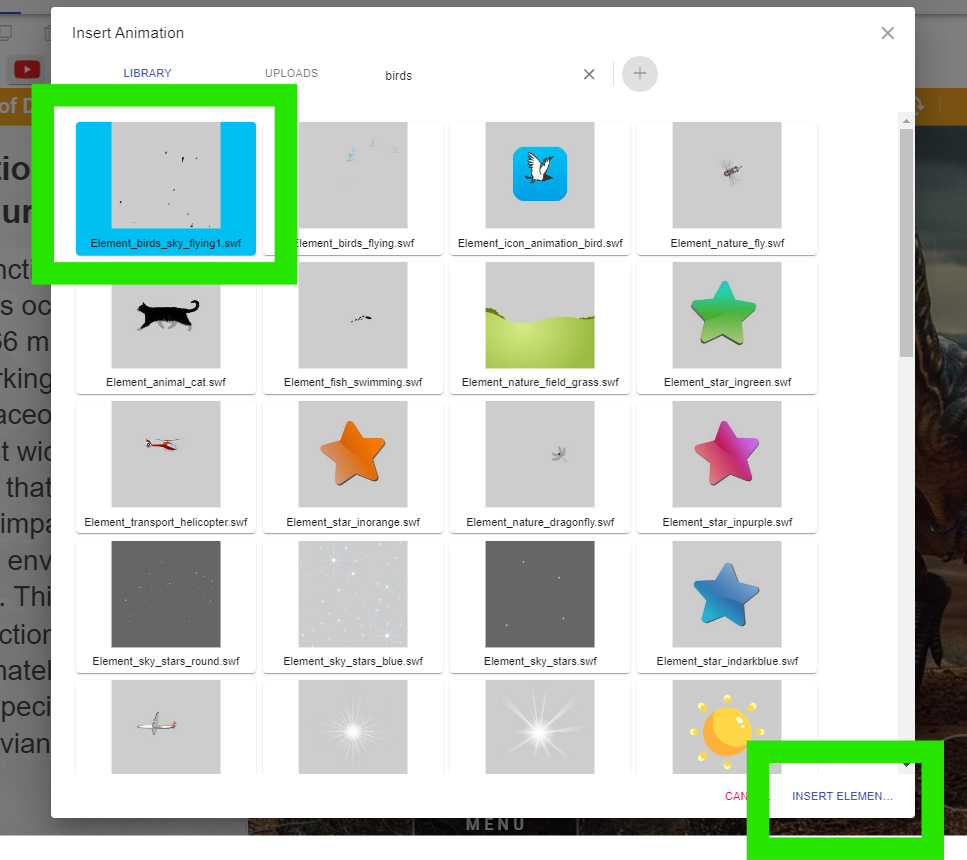
Task: Select the yellow sun animation thumbnail
Action: point(726,726)
